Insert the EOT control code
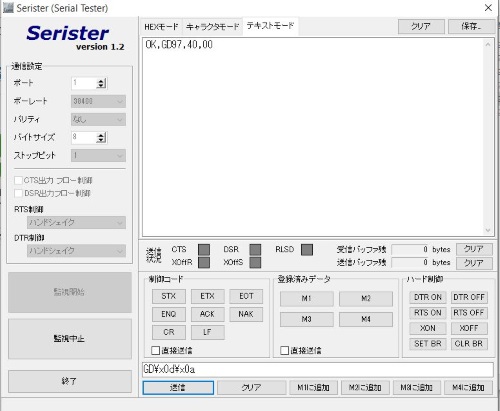This screenshot has height=411, width=500. point(246,296)
